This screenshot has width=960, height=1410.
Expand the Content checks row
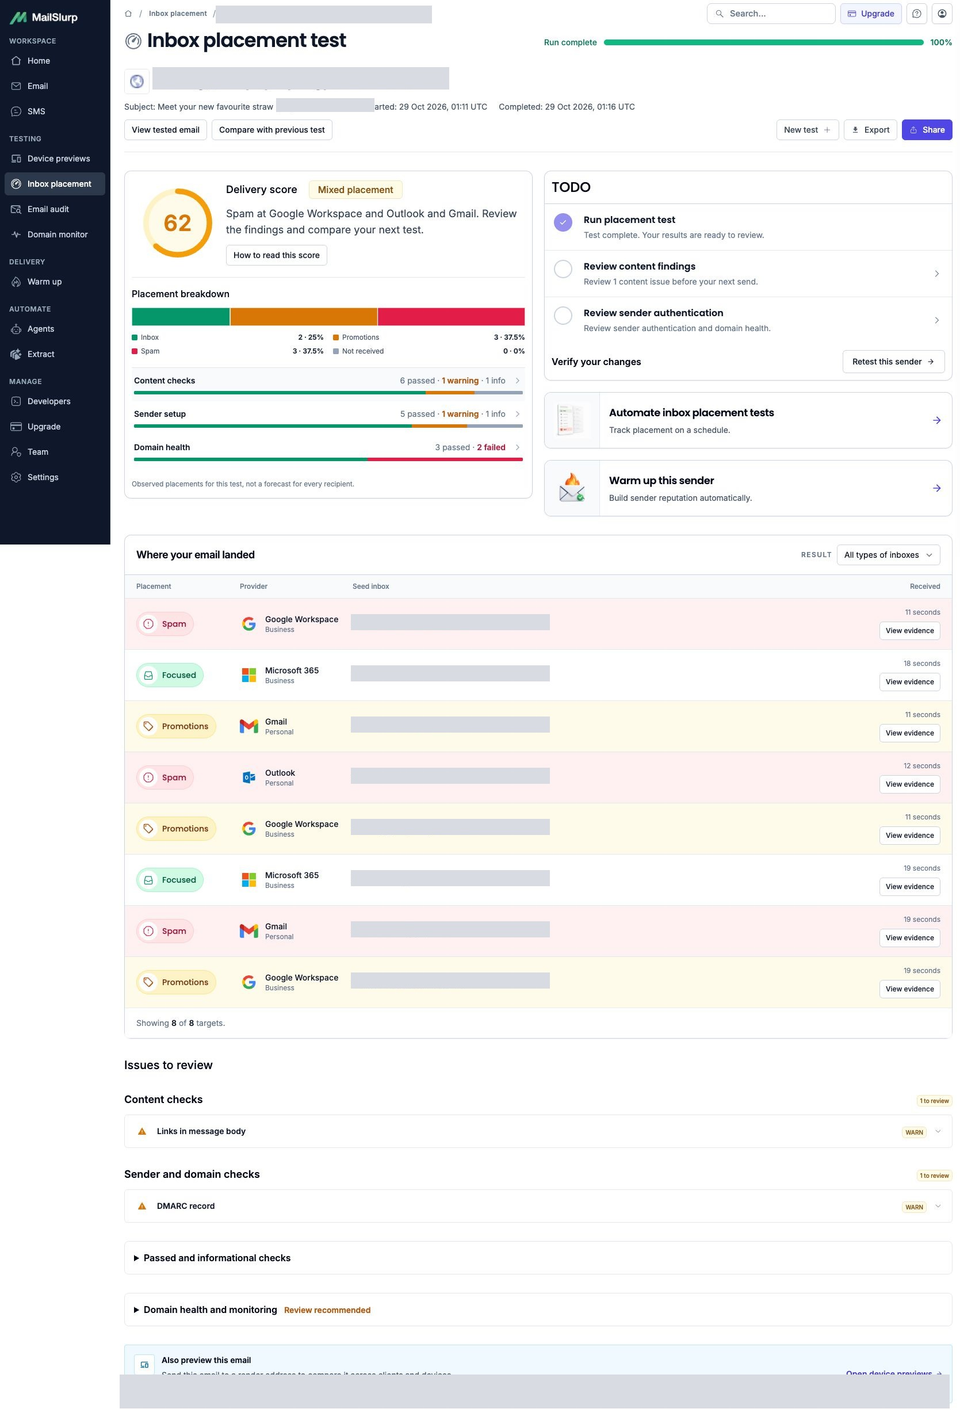coord(328,382)
